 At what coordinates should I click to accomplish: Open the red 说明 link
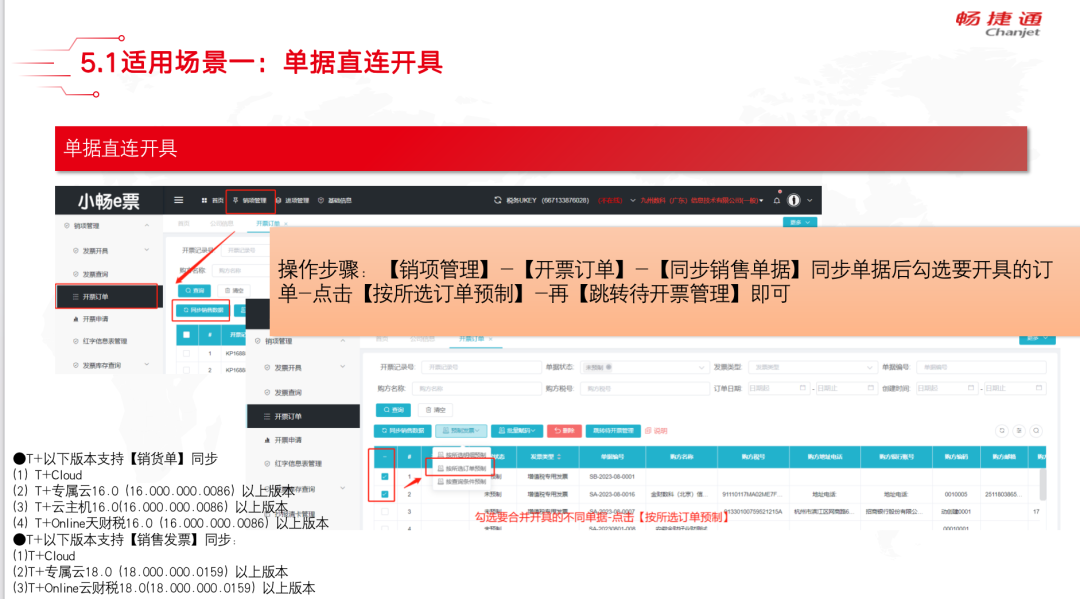(x=656, y=430)
